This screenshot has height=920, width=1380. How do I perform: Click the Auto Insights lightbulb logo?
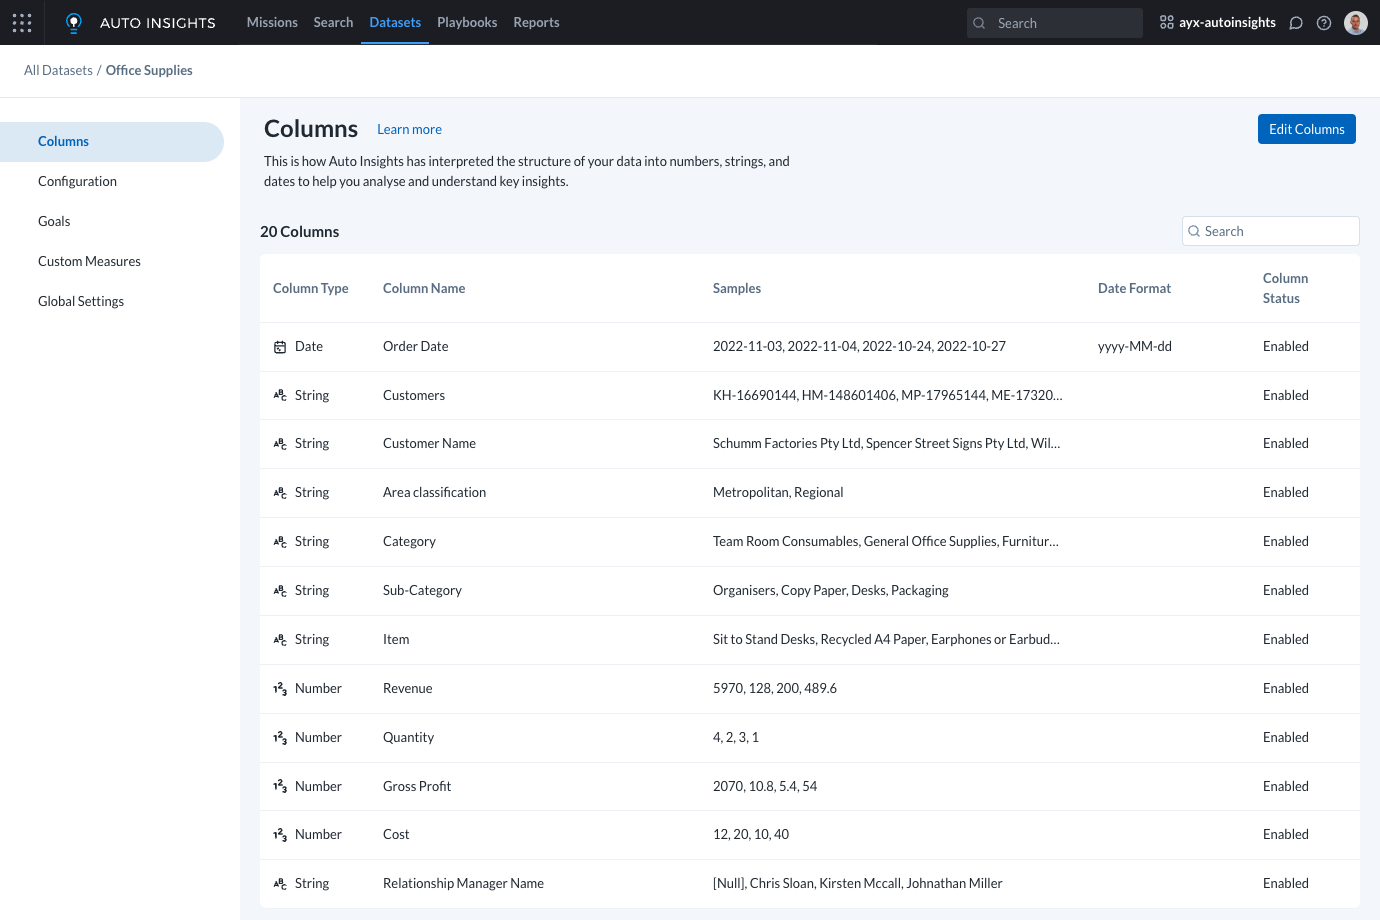73,23
